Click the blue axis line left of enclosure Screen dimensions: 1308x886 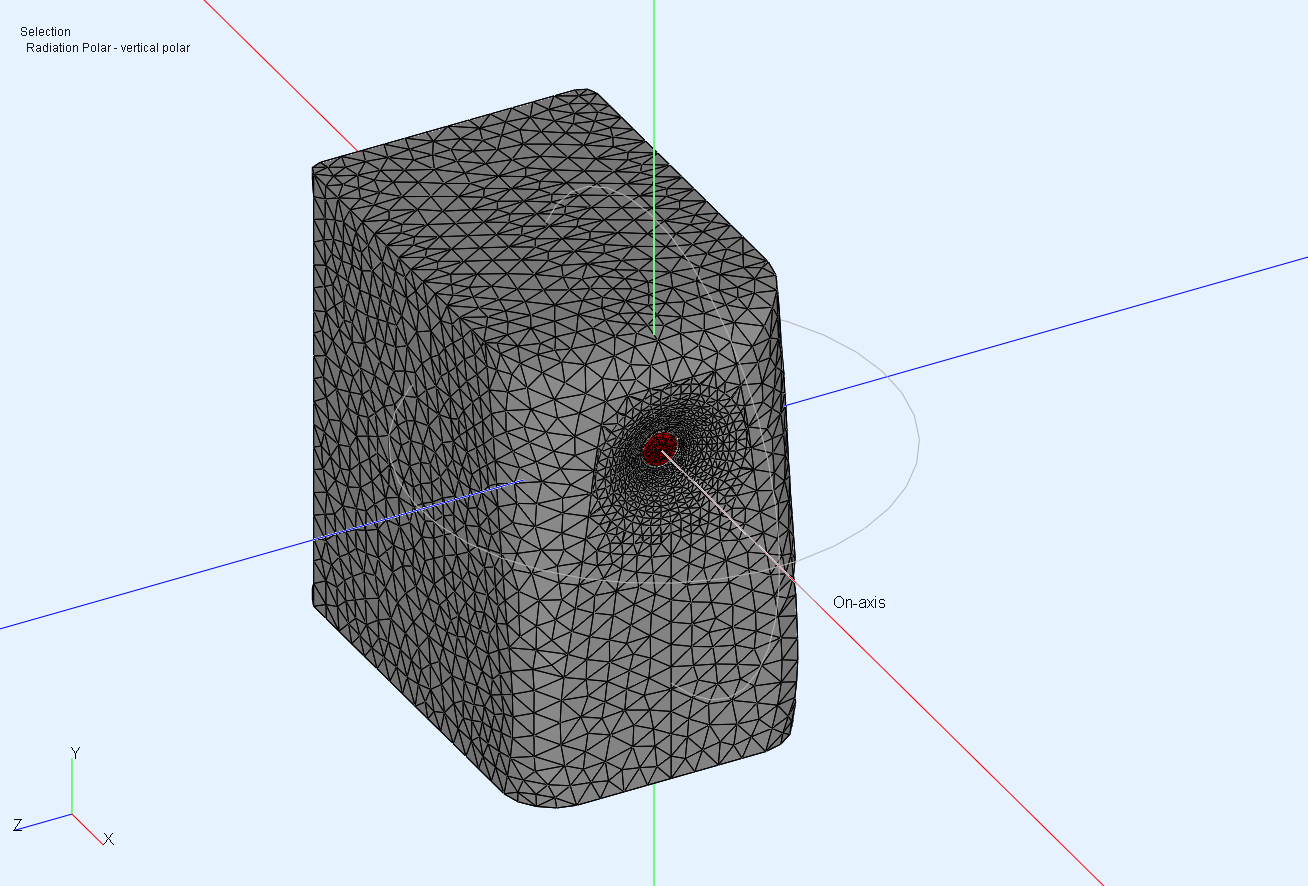(x=150, y=588)
